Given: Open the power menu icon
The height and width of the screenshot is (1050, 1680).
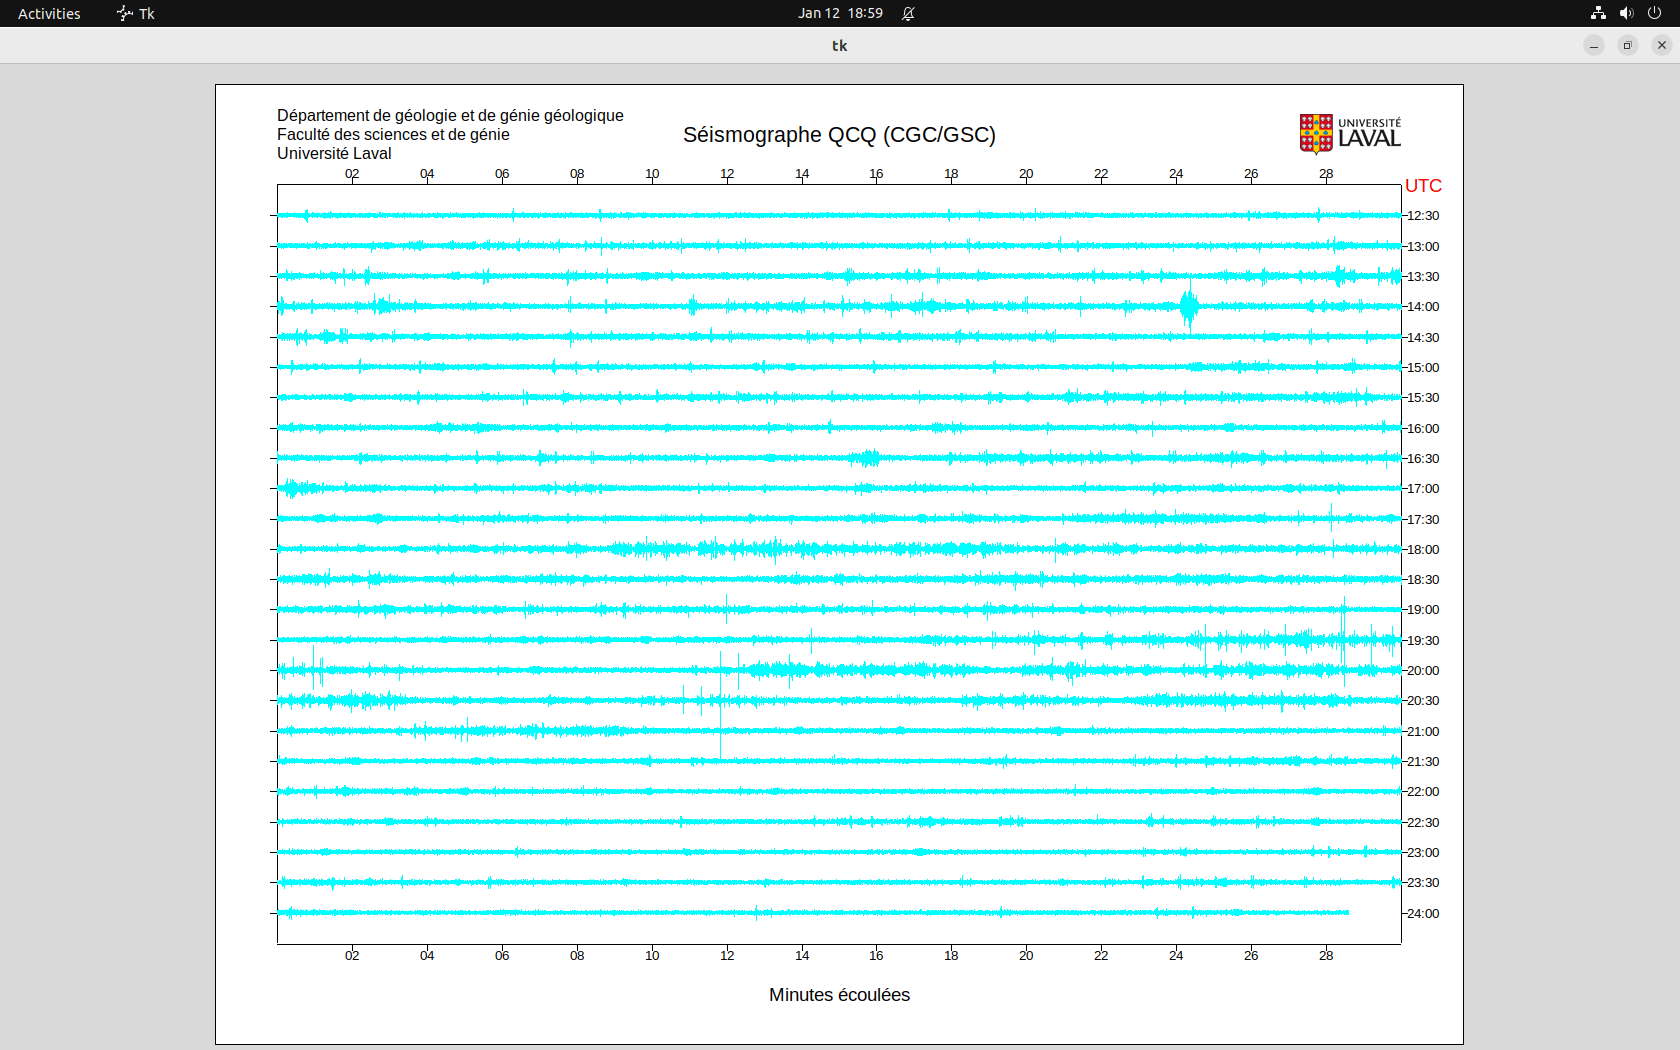Looking at the screenshot, I should (x=1654, y=13).
